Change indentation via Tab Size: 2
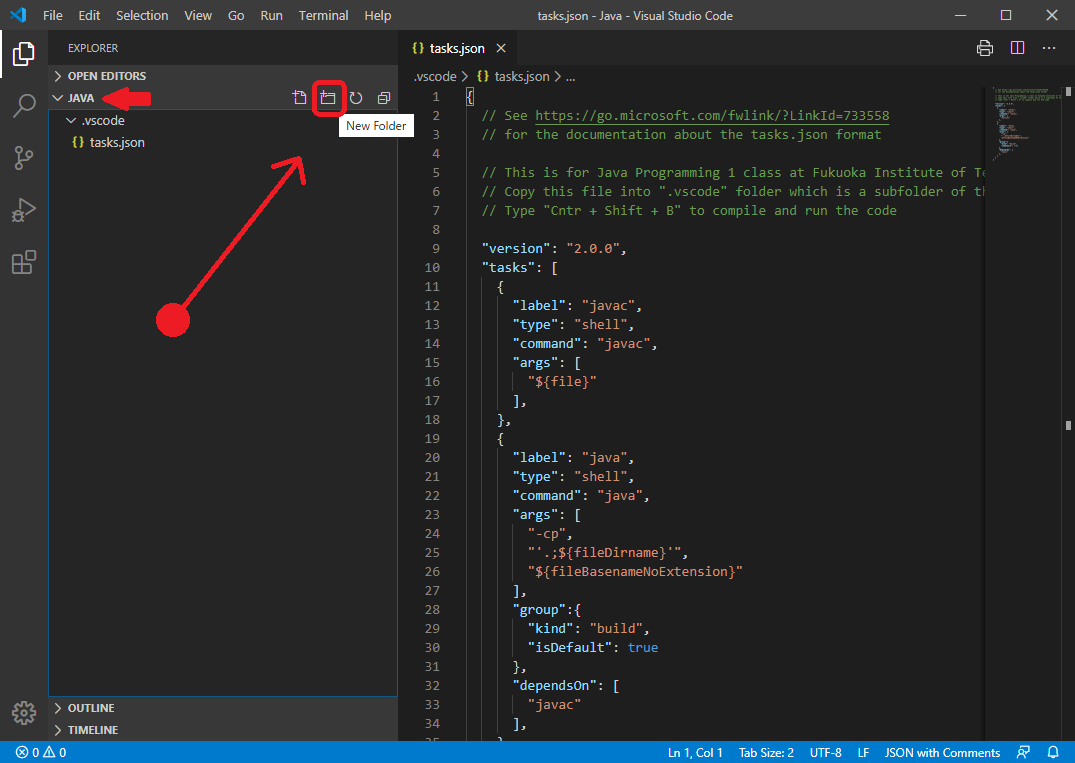The image size is (1075, 763). (766, 752)
